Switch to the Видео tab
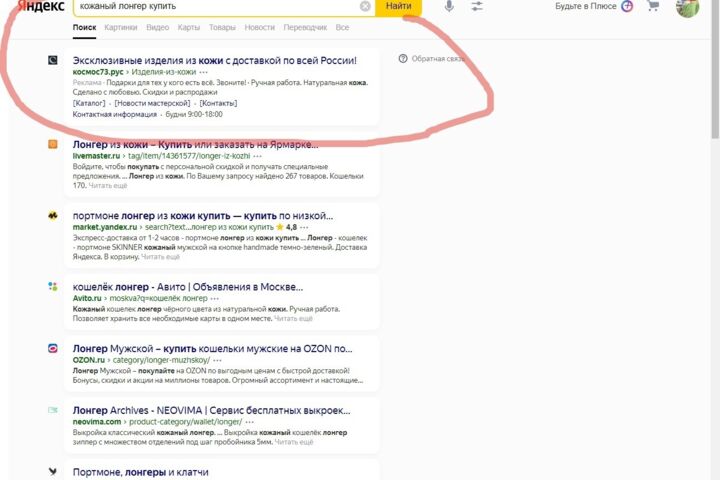 pos(158,28)
